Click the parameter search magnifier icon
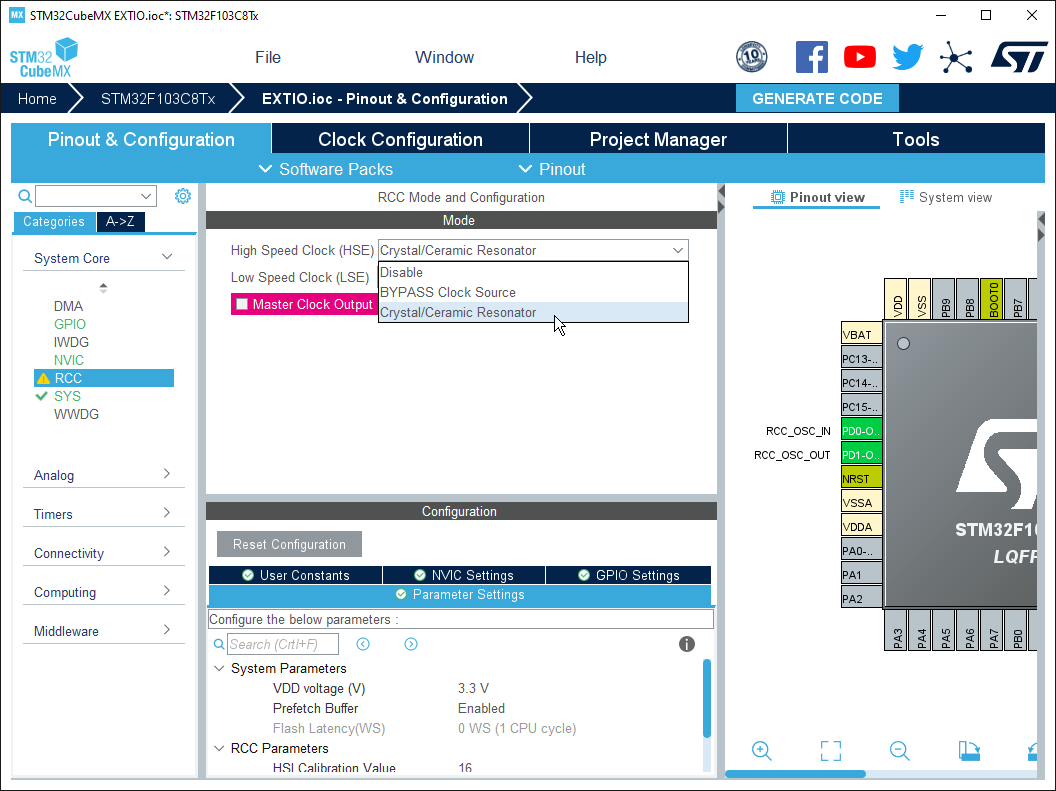The width and height of the screenshot is (1056, 791). tap(219, 644)
